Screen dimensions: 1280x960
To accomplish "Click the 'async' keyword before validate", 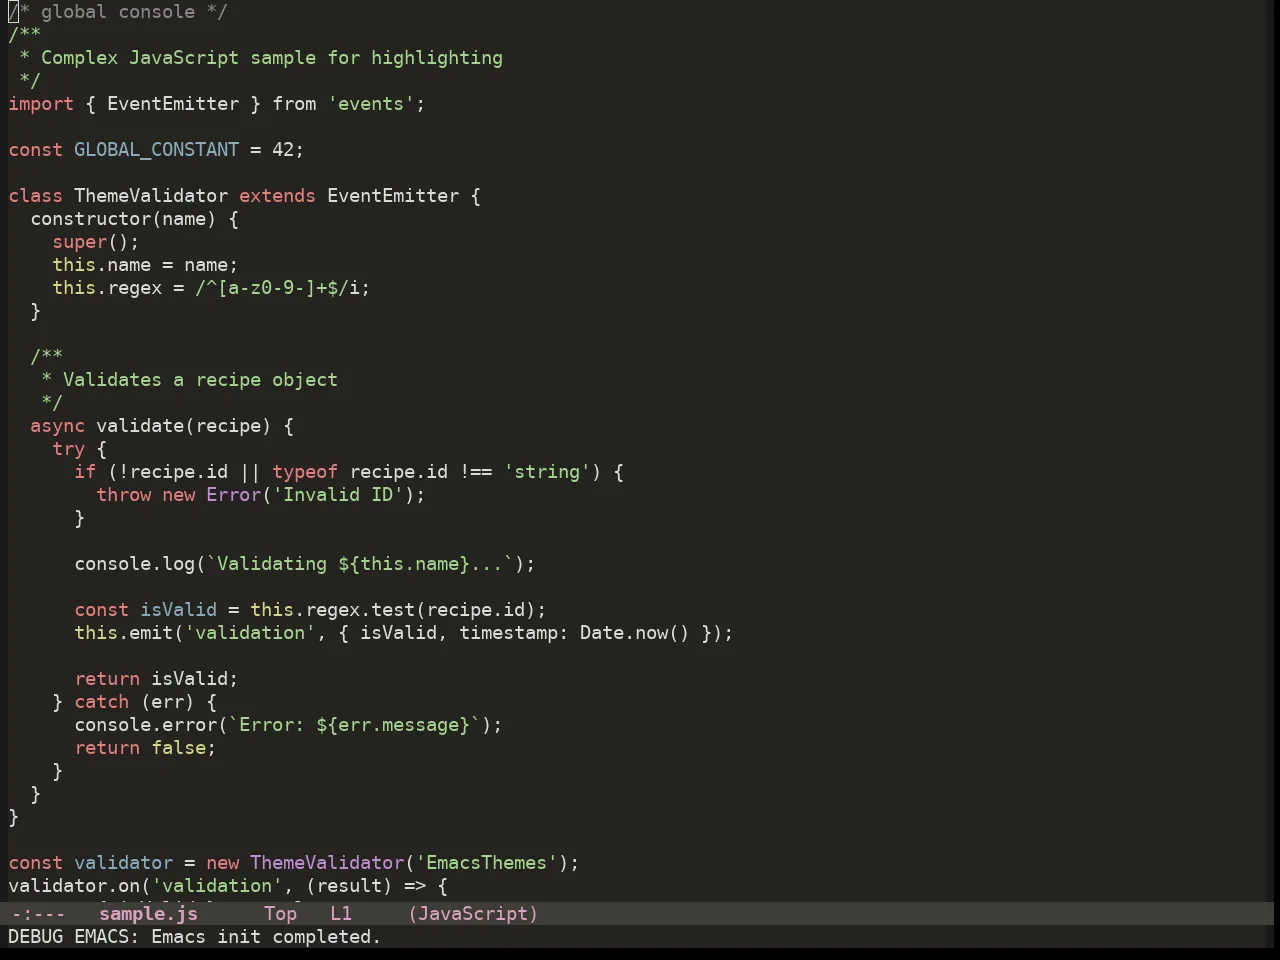I will coord(57,426).
